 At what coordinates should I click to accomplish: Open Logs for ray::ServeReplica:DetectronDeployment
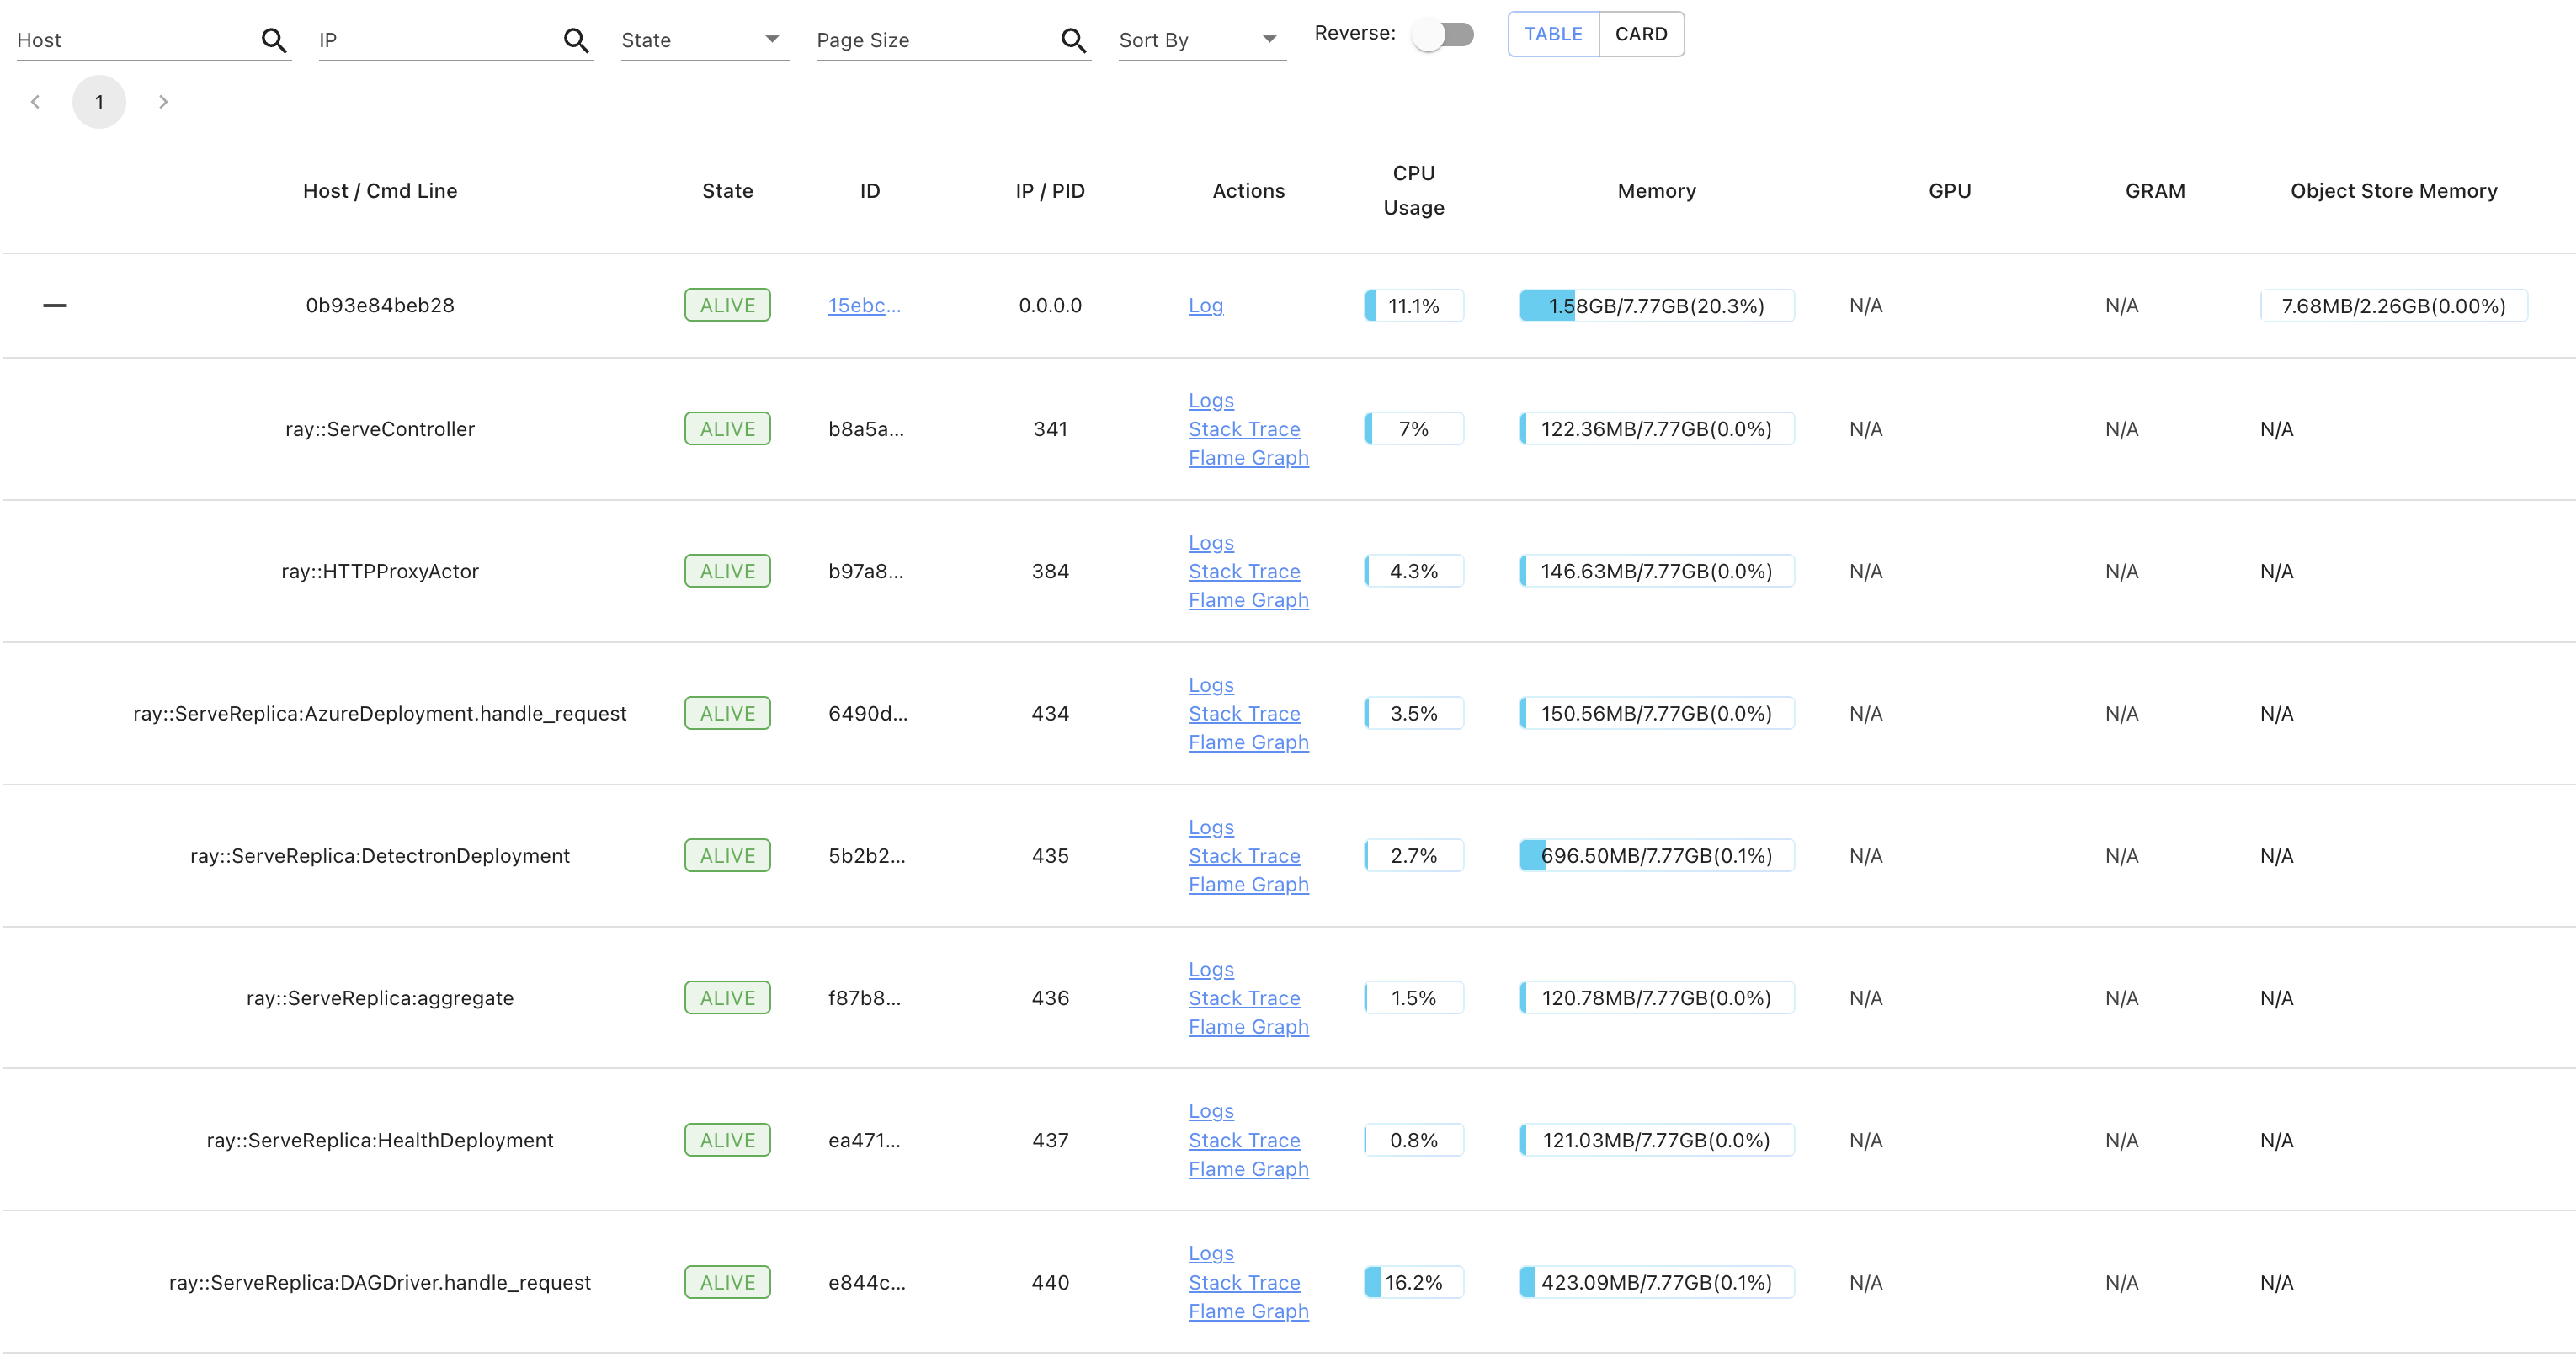point(1211,827)
